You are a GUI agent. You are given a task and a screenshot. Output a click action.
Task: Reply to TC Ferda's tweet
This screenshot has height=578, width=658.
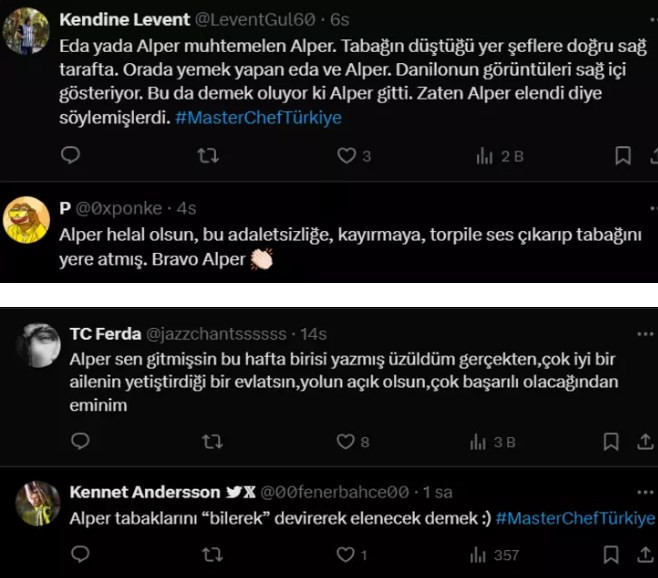pyautogui.click(x=81, y=441)
